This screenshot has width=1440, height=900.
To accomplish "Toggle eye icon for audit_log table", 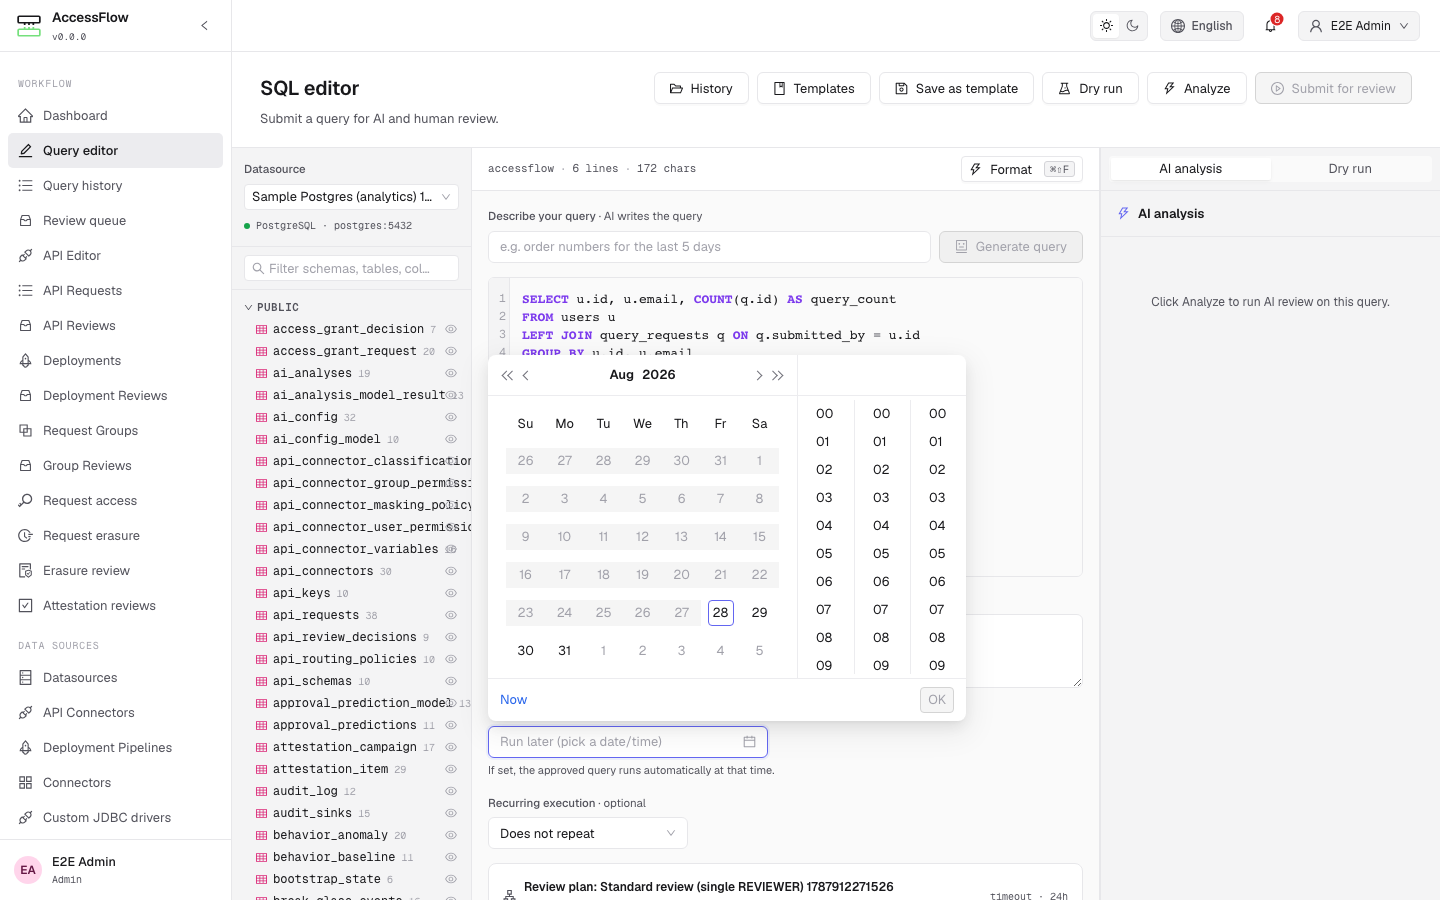I will (x=451, y=791).
